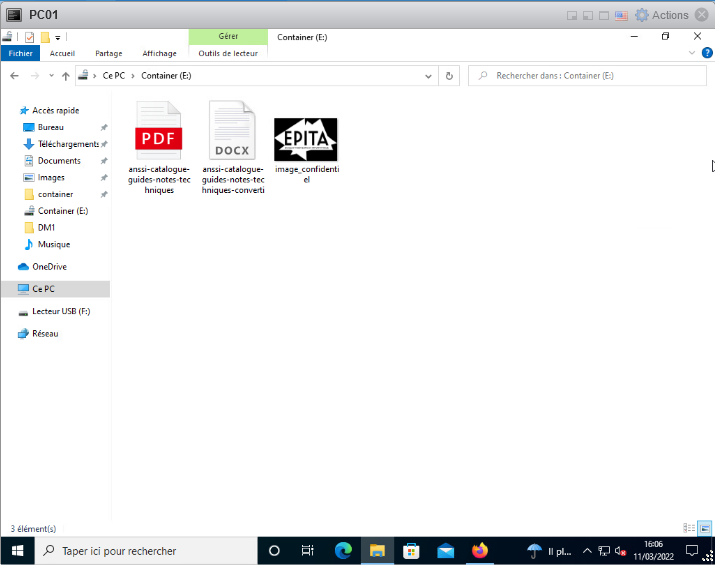
Task: Switch to the Affichage ribbon tab
Action: coord(159,53)
